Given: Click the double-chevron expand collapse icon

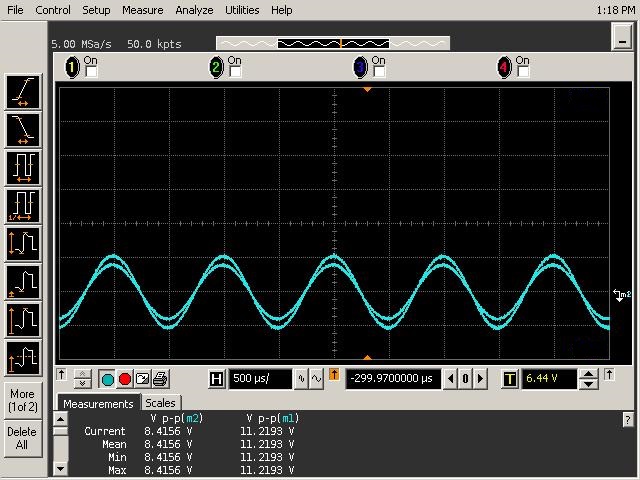Looking at the screenshot, I should click(82, 379).
